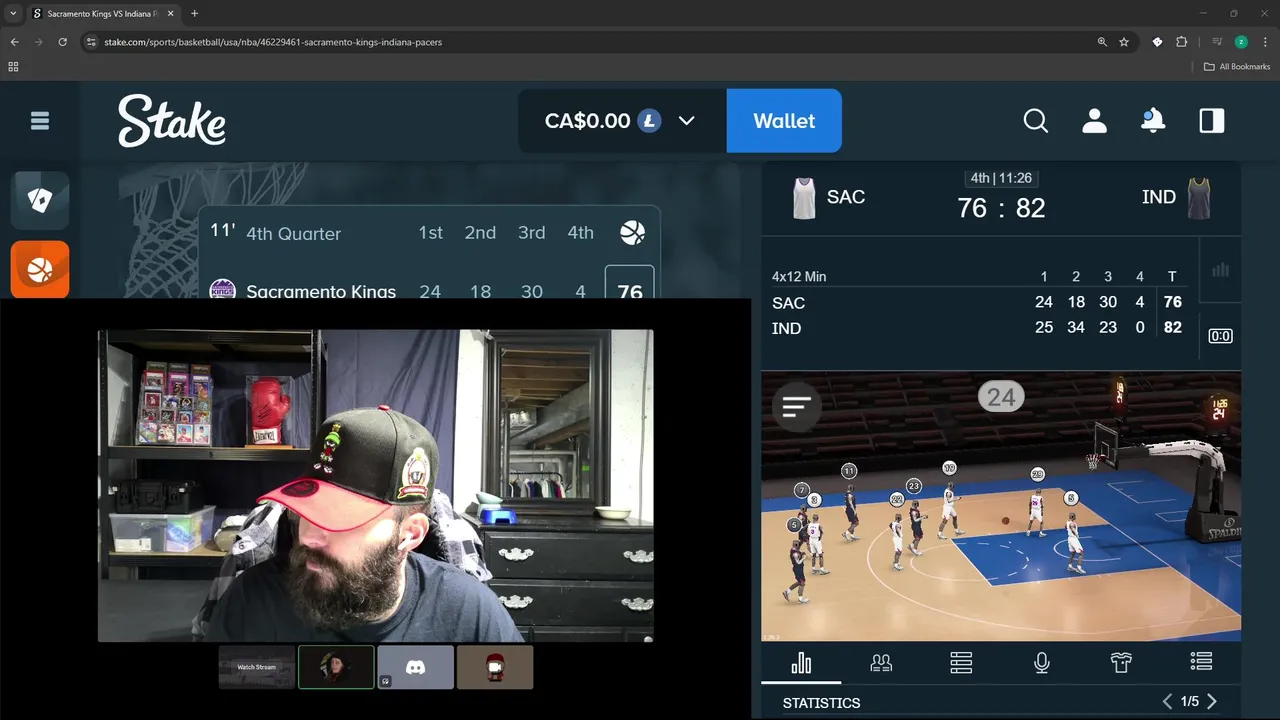This screenshot has height=720, width=1280.
Task: Open the notifications bell
Action: [1153, 121]
